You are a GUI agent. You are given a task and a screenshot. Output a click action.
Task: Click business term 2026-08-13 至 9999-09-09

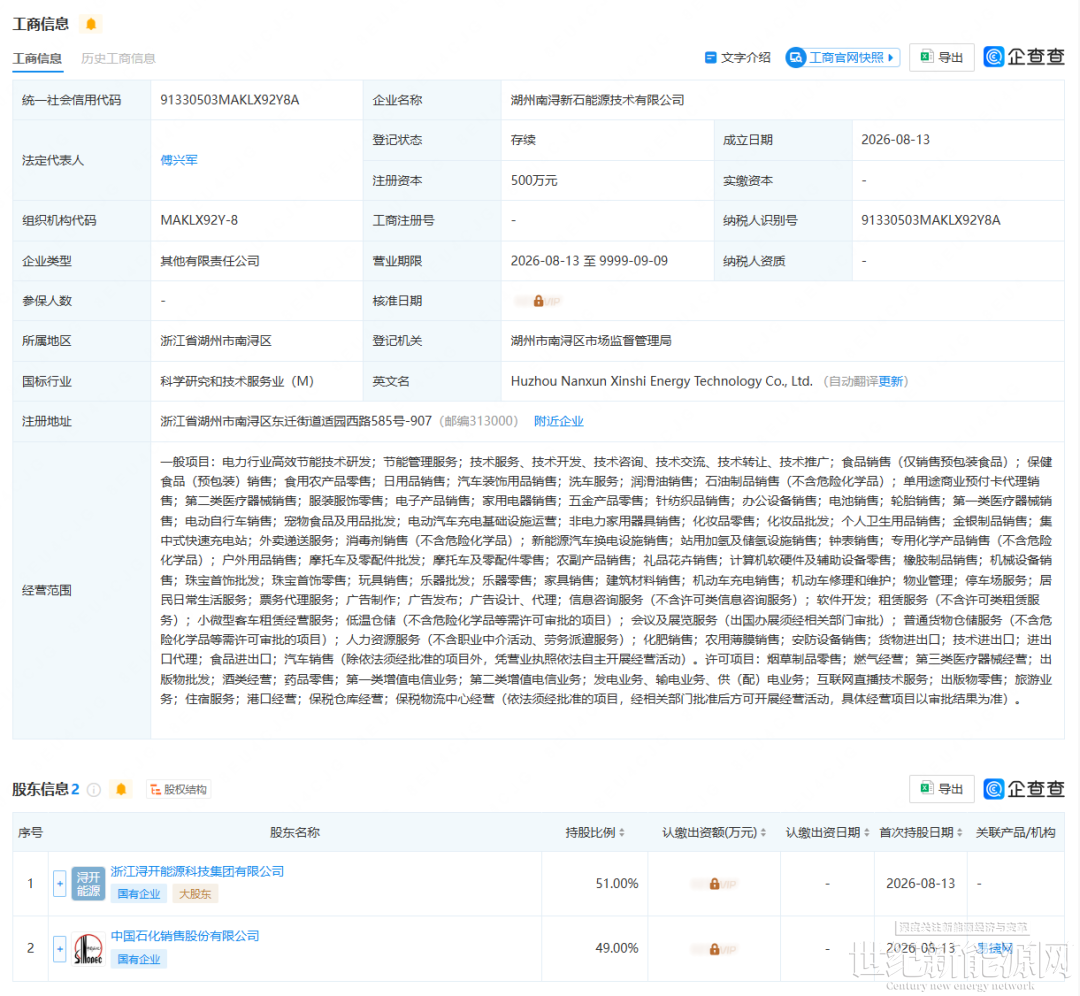[x=589, y=261]
